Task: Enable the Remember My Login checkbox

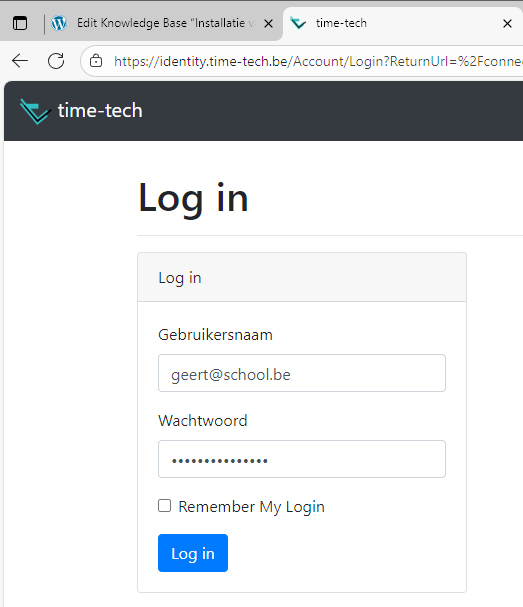Action: pyautogui.click(x=165, y=506)
